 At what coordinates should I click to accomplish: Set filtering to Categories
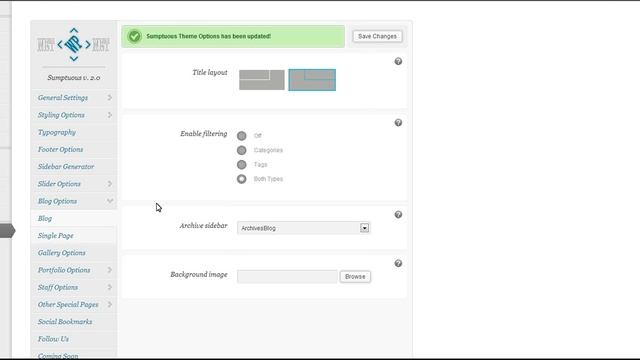(242, 150)
